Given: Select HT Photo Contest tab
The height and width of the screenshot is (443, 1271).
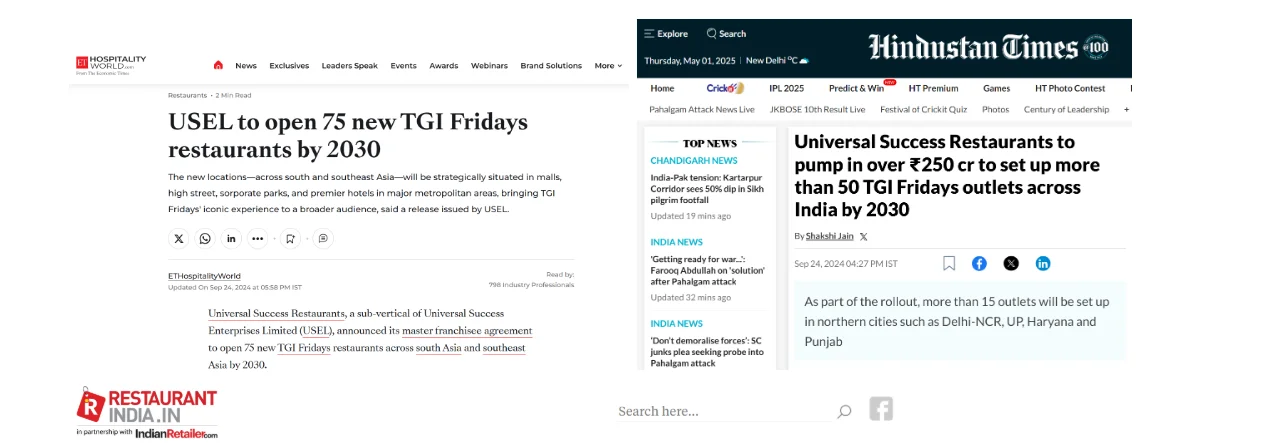Looking at the screenshot, I should pyautogui.click(x=1070, y=88).
